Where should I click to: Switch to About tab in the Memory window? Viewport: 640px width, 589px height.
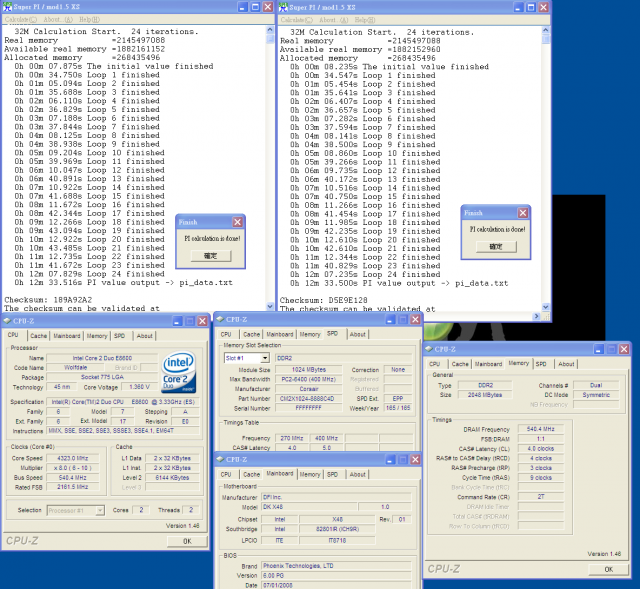click(566, 364)
